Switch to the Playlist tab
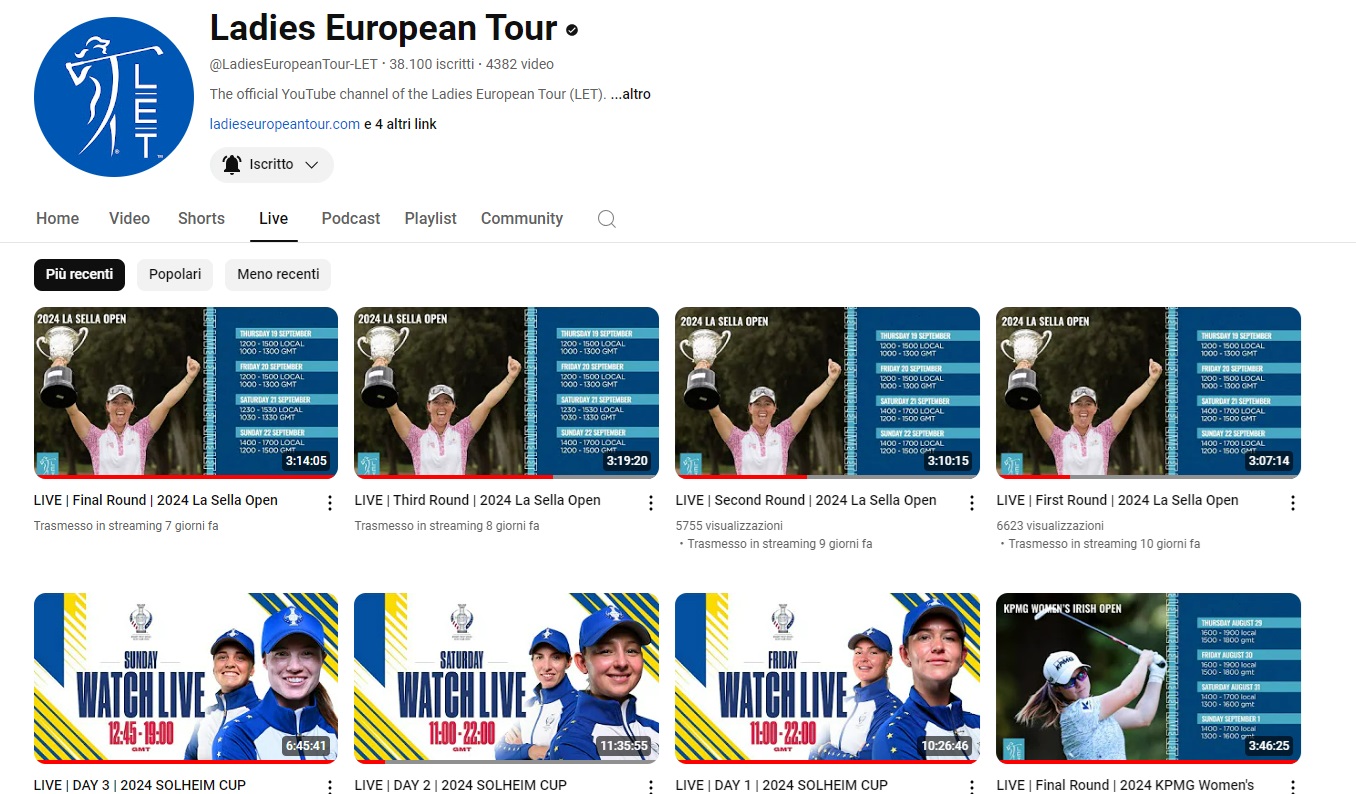Screen dimensions: 1356x794 (x=430, y=219)
